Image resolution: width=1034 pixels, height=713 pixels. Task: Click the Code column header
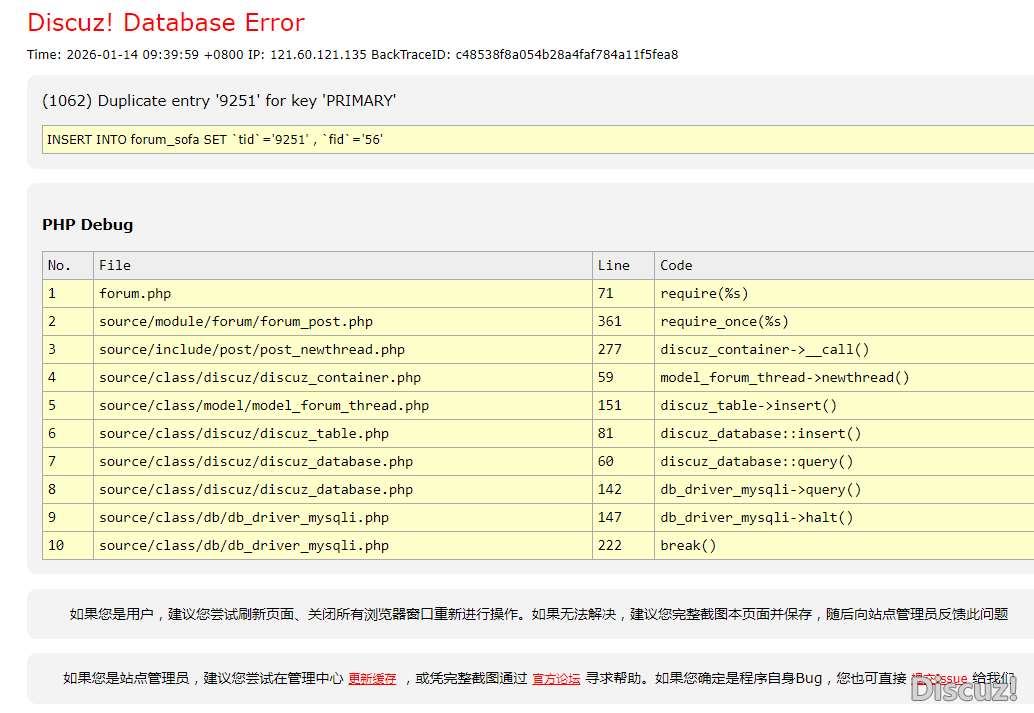[676, 266]
